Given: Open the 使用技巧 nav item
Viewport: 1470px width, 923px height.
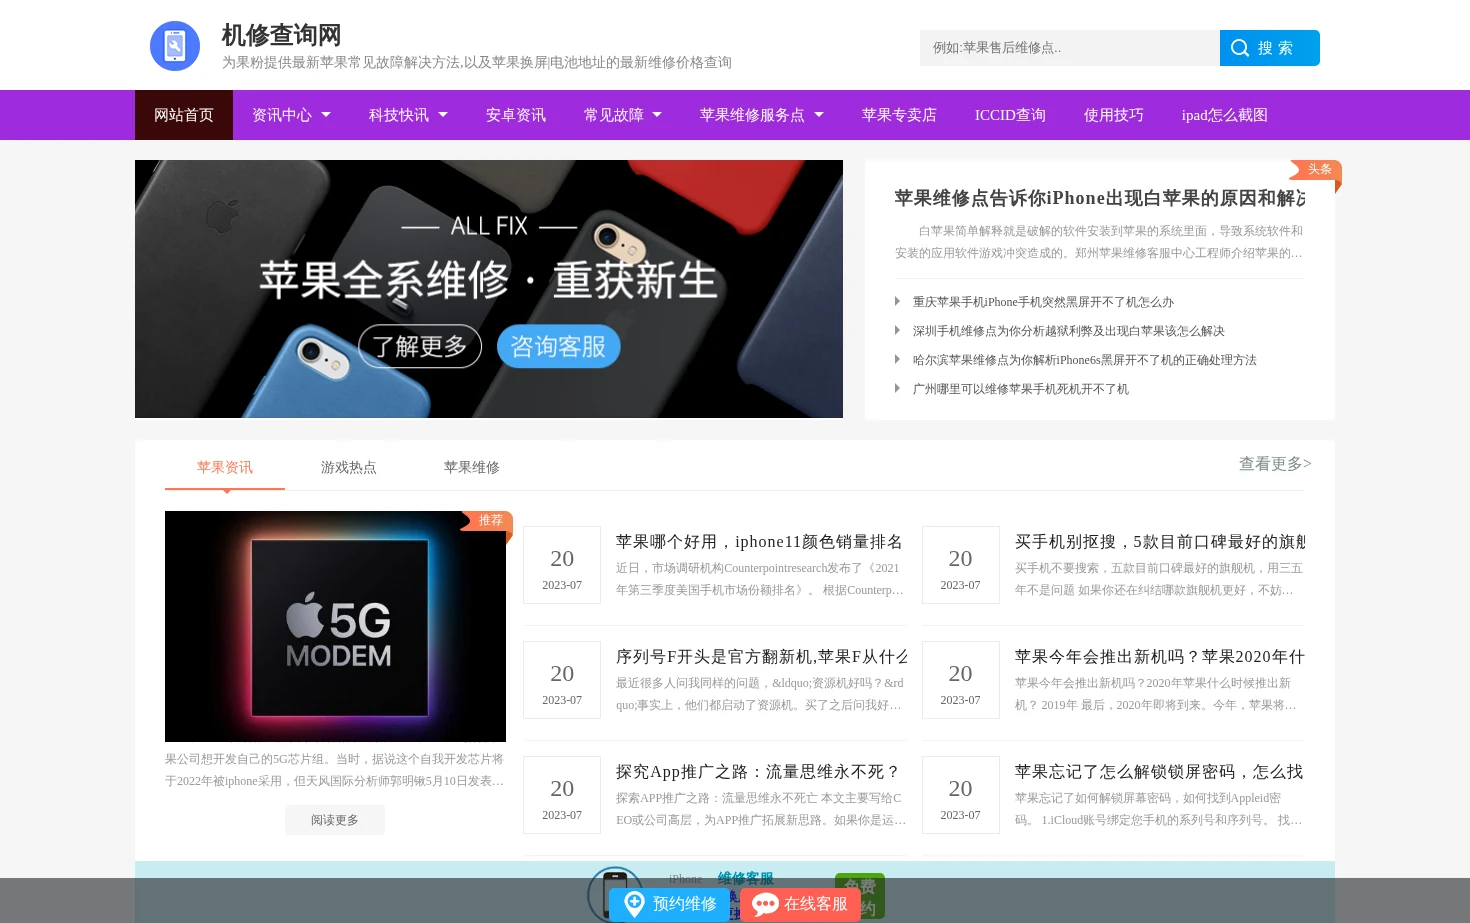Looking at the screenshot, I should [x=1113, y=115].
